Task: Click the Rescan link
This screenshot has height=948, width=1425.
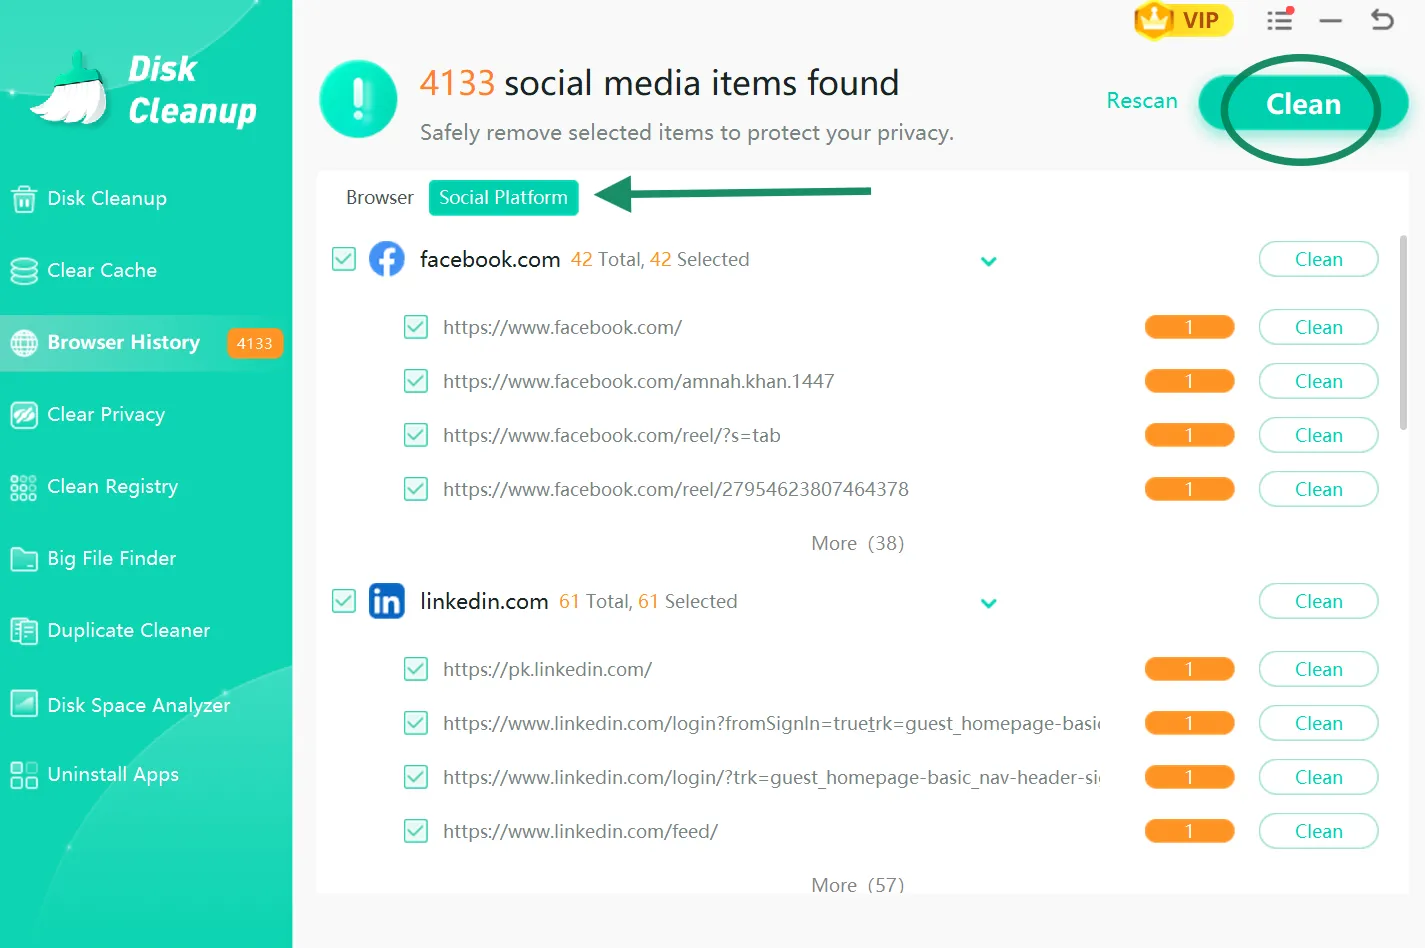Action: [1142, 101]
